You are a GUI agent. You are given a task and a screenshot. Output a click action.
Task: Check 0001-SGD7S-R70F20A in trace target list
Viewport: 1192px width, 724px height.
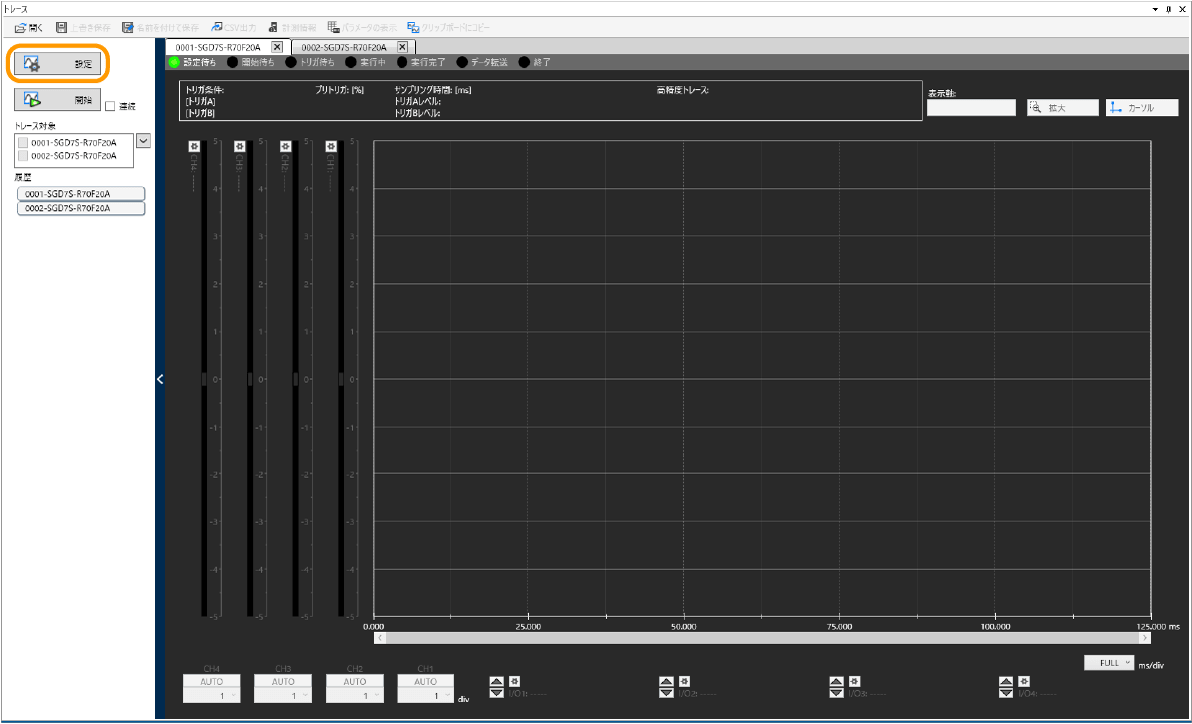[x=25, y=143]
